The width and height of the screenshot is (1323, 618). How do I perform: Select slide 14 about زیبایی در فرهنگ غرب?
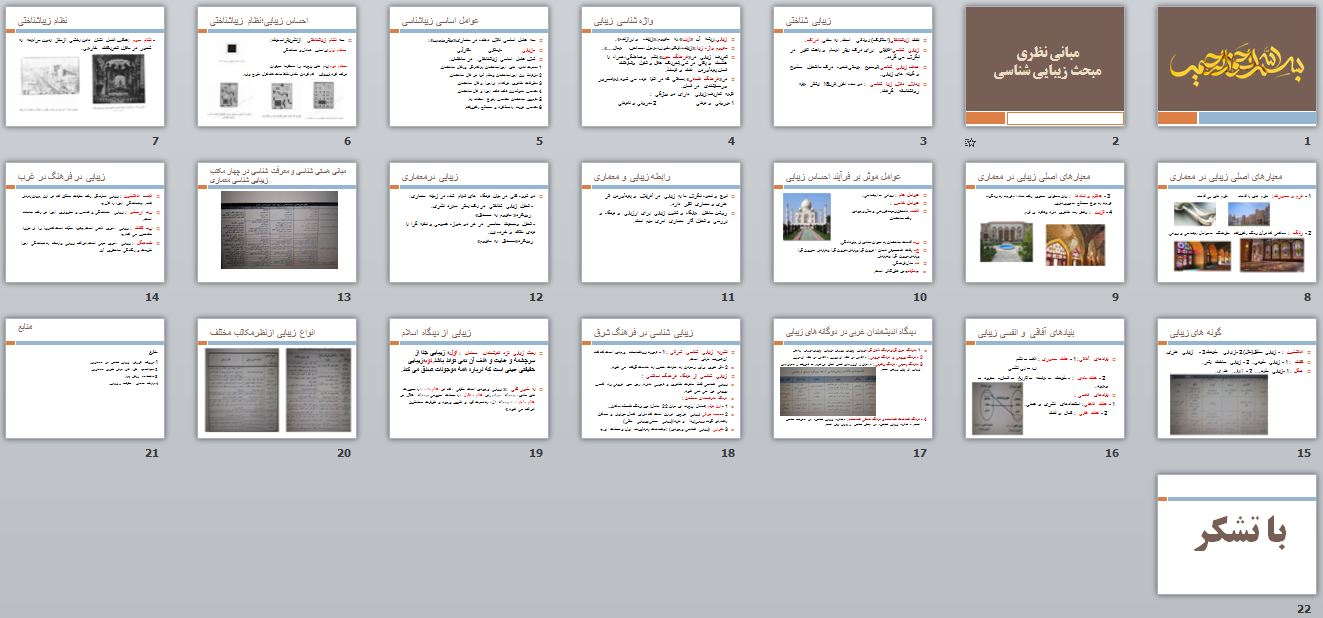(85, 222)
